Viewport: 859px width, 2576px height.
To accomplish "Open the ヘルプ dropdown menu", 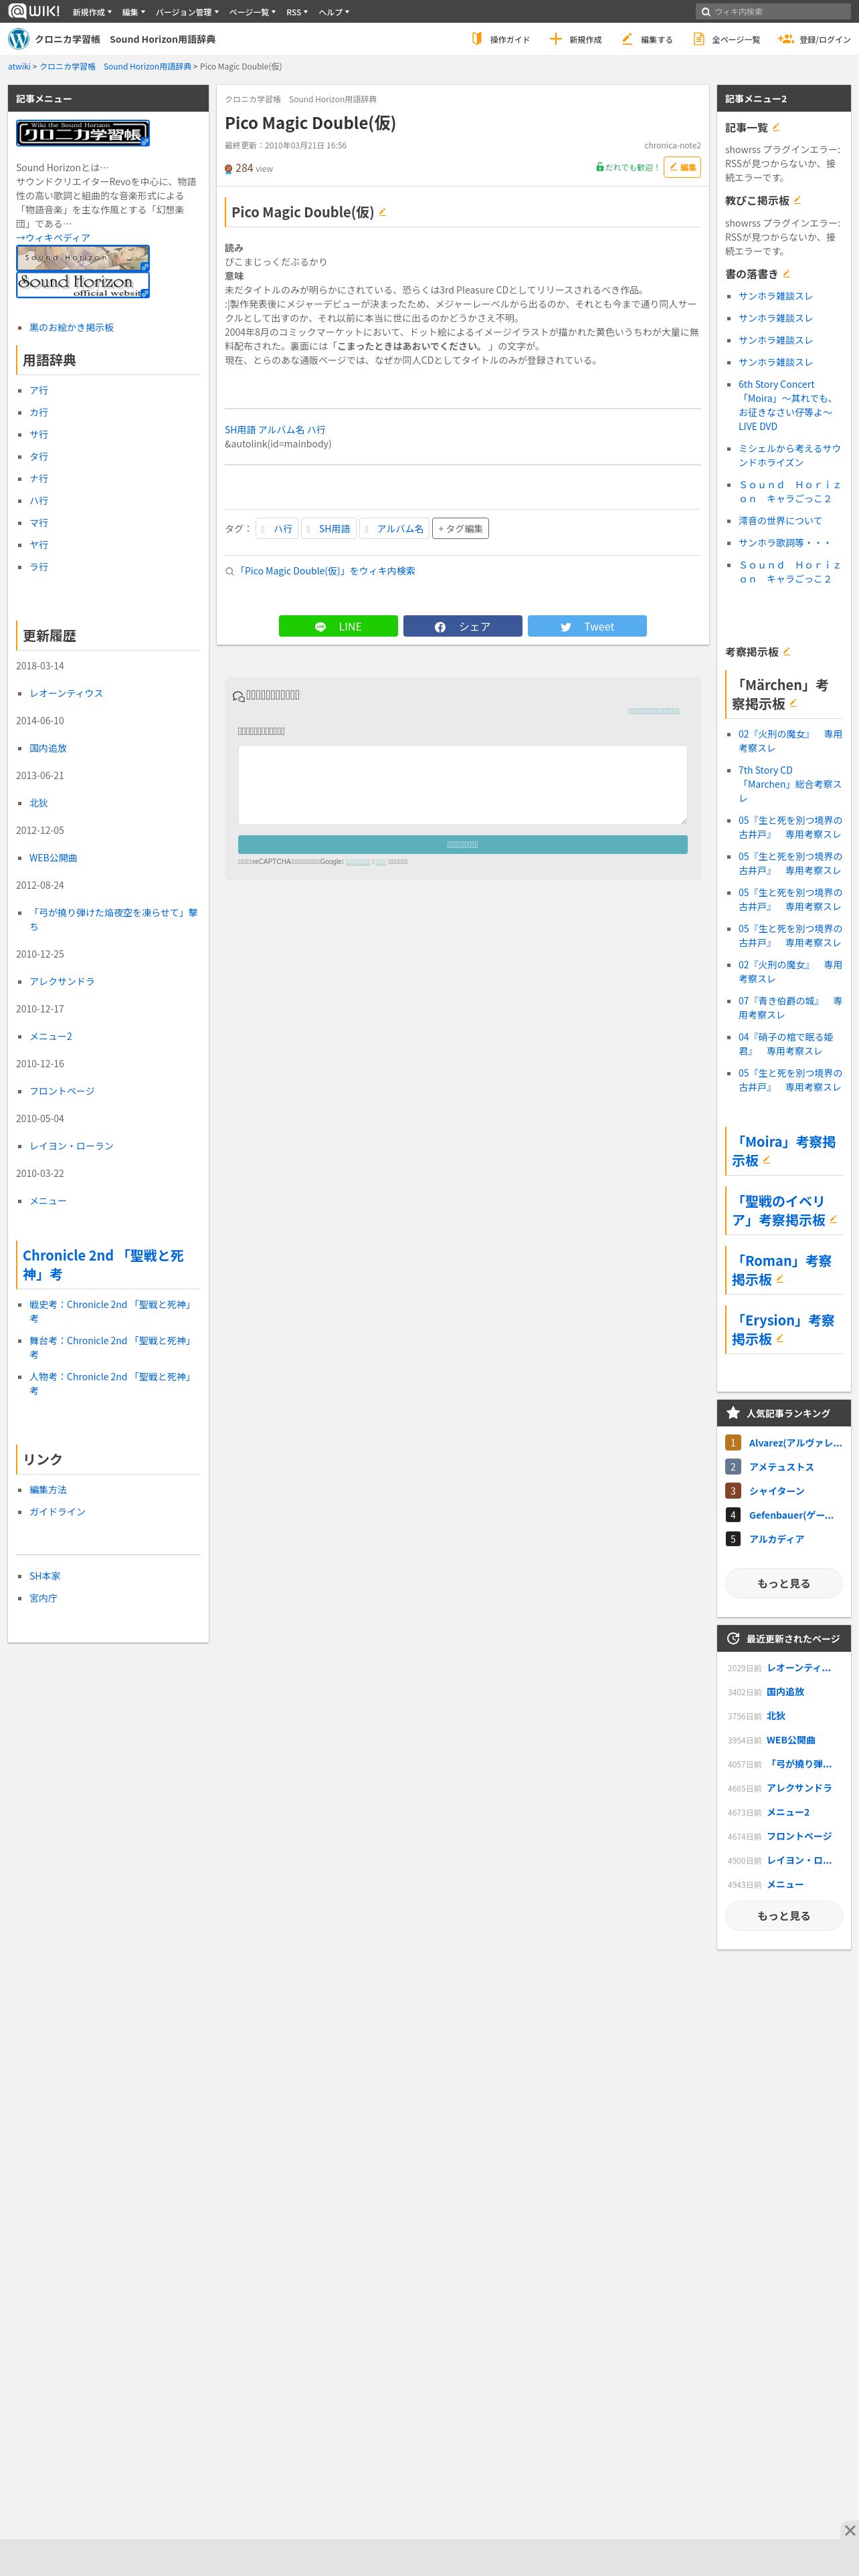I will 334,12.
